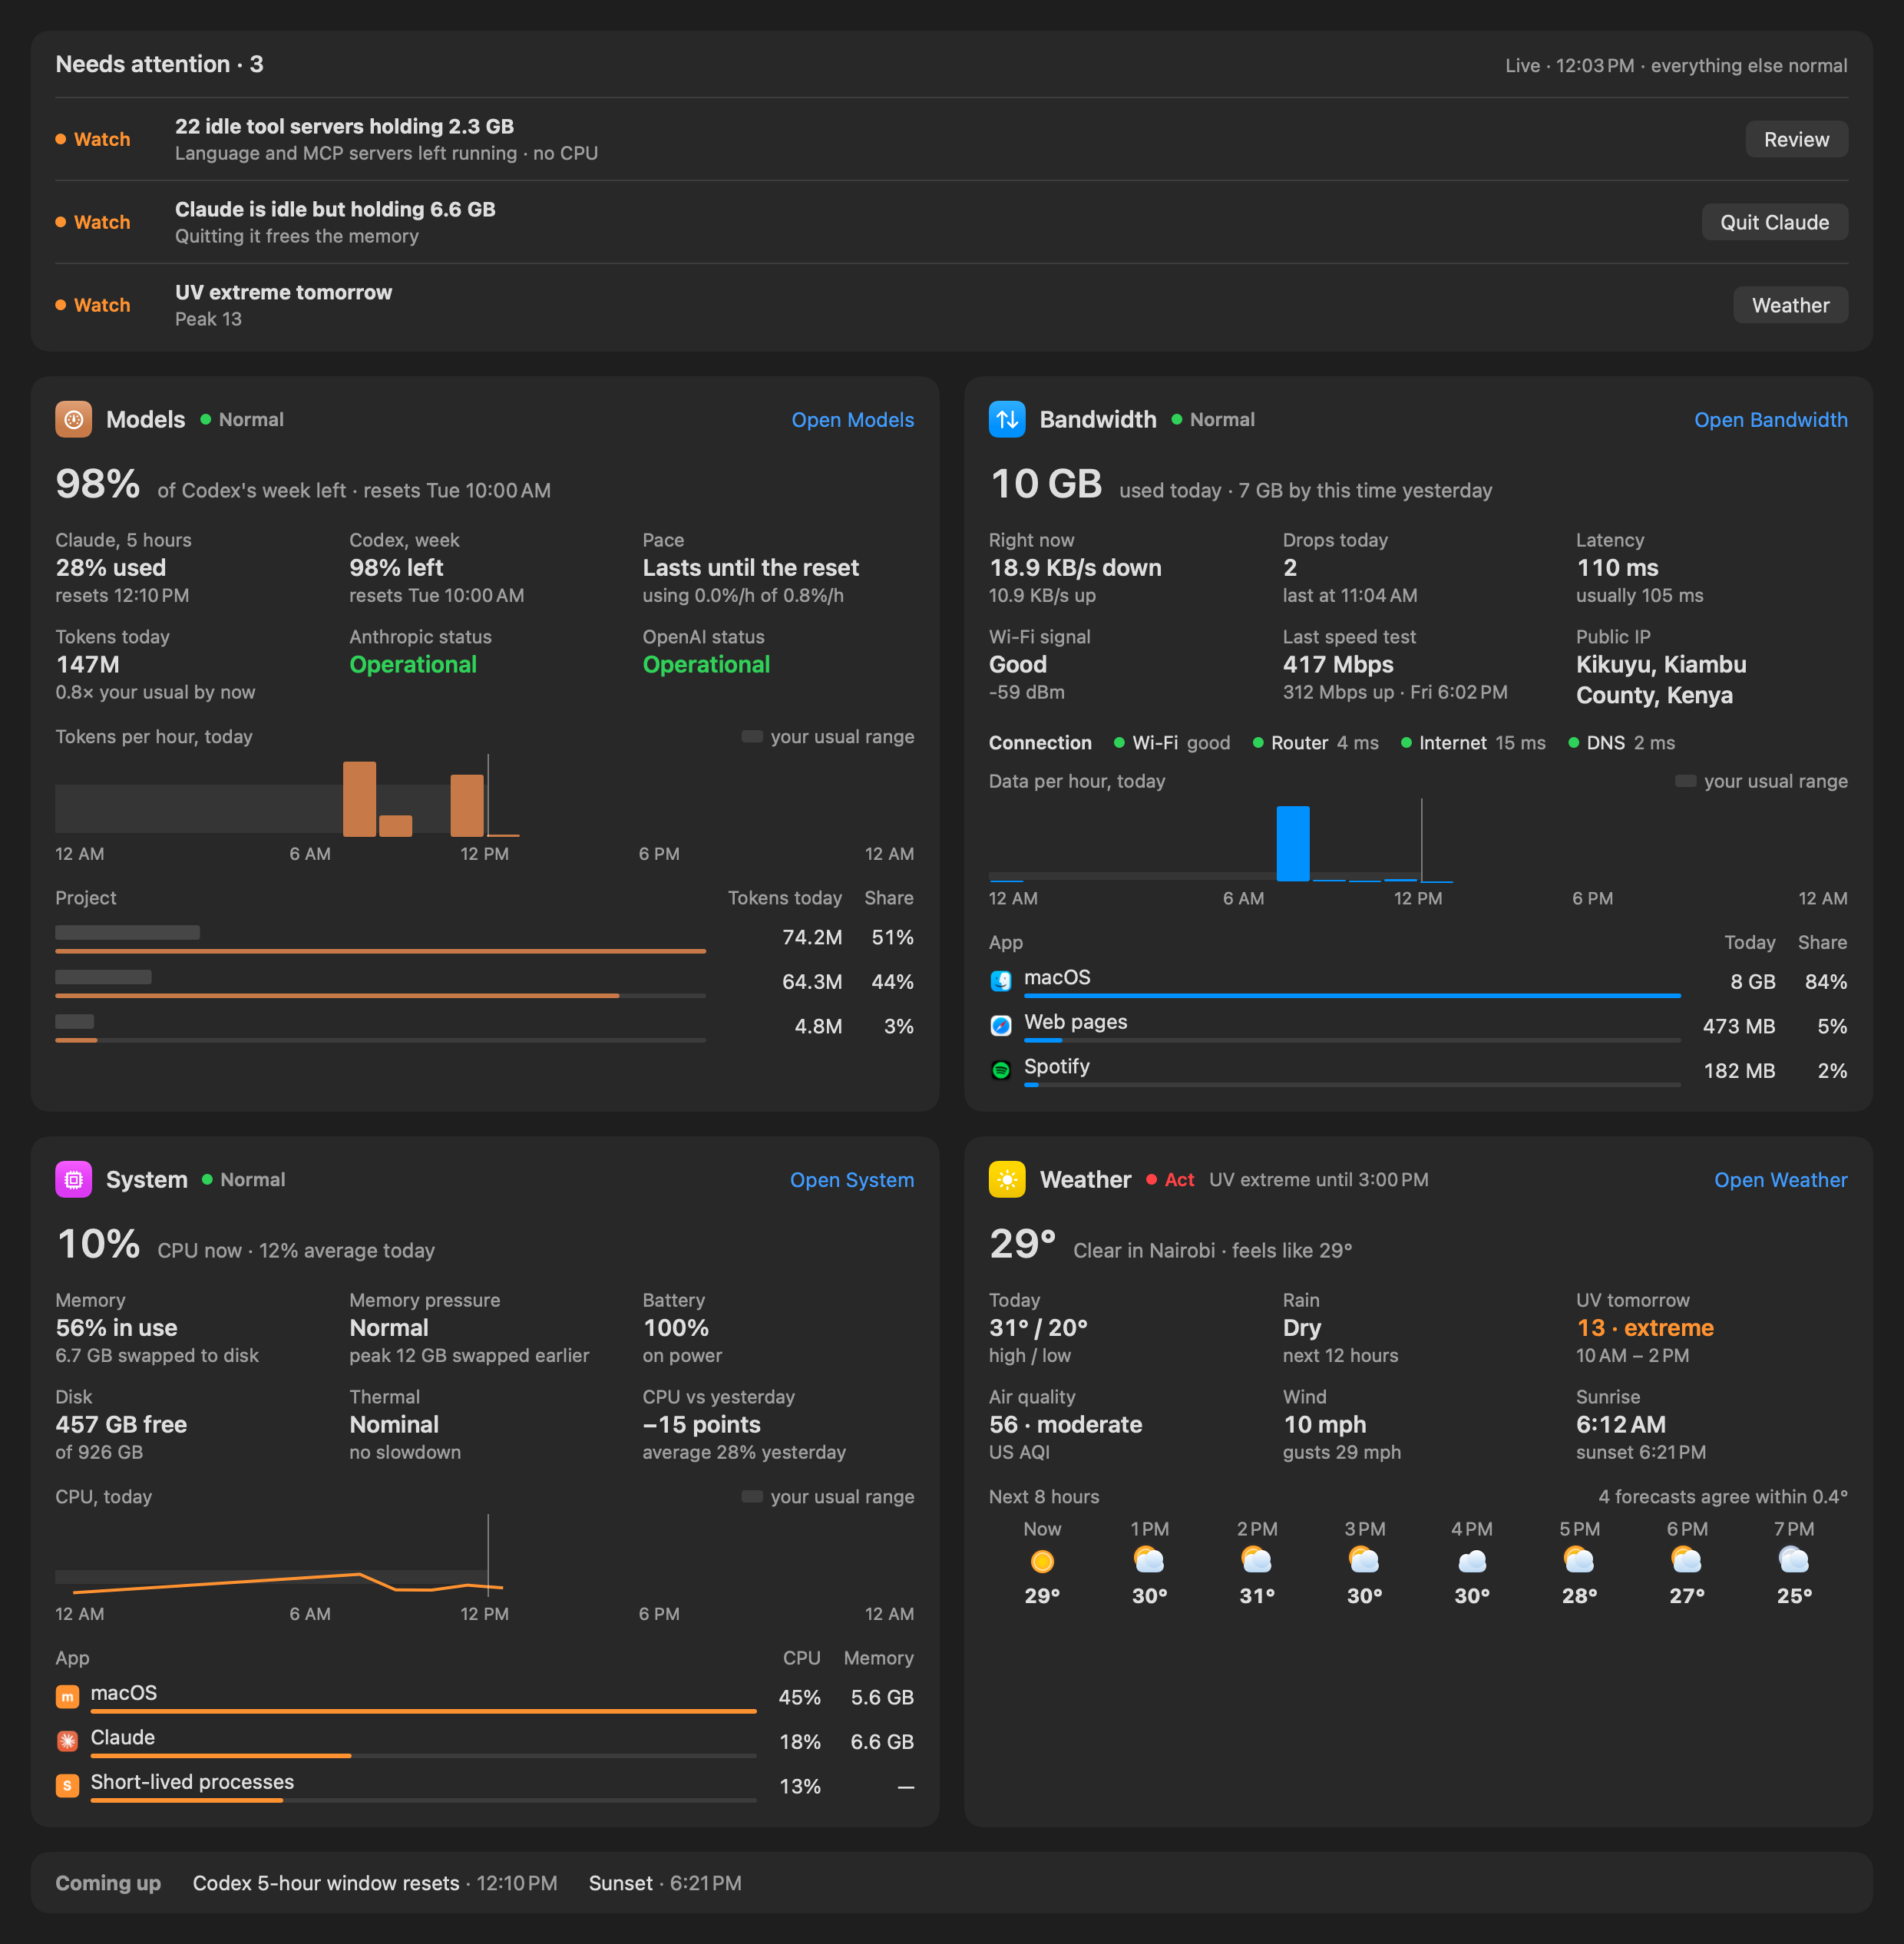1904x1944 pixels.
Task: Click the 6 PM forecast weather icon
Action: click(1686, 1560)
